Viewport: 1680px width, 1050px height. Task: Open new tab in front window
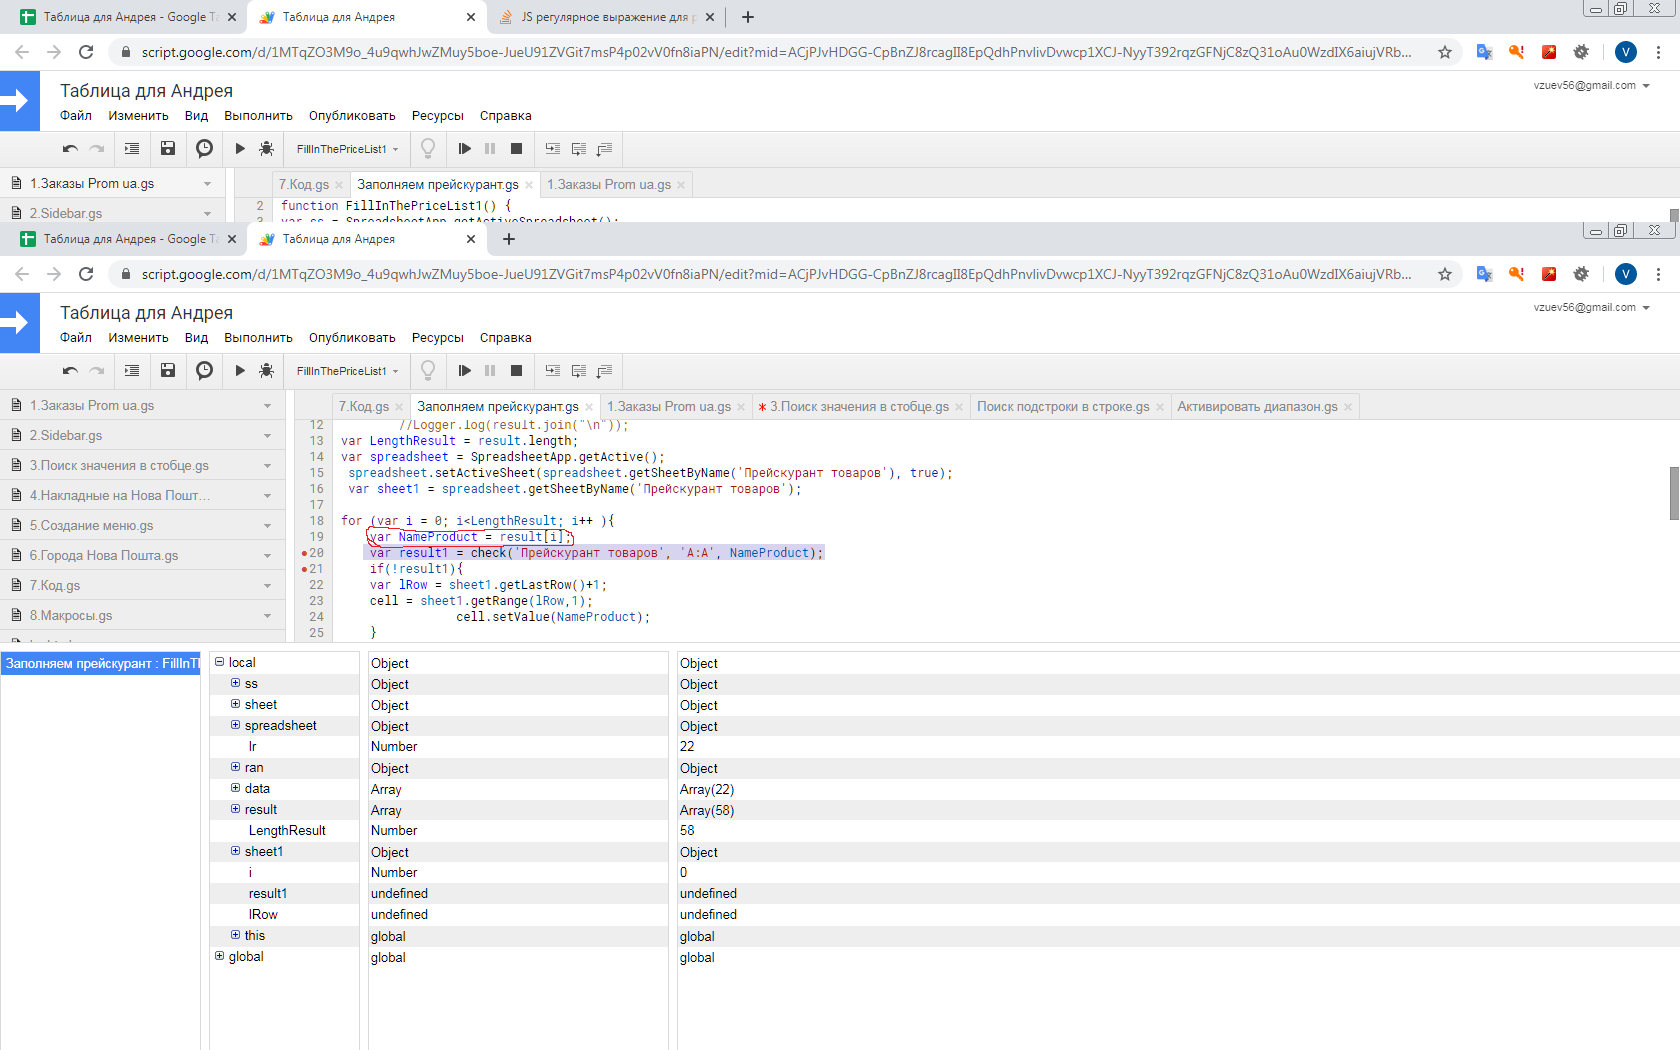pos(509,239)
